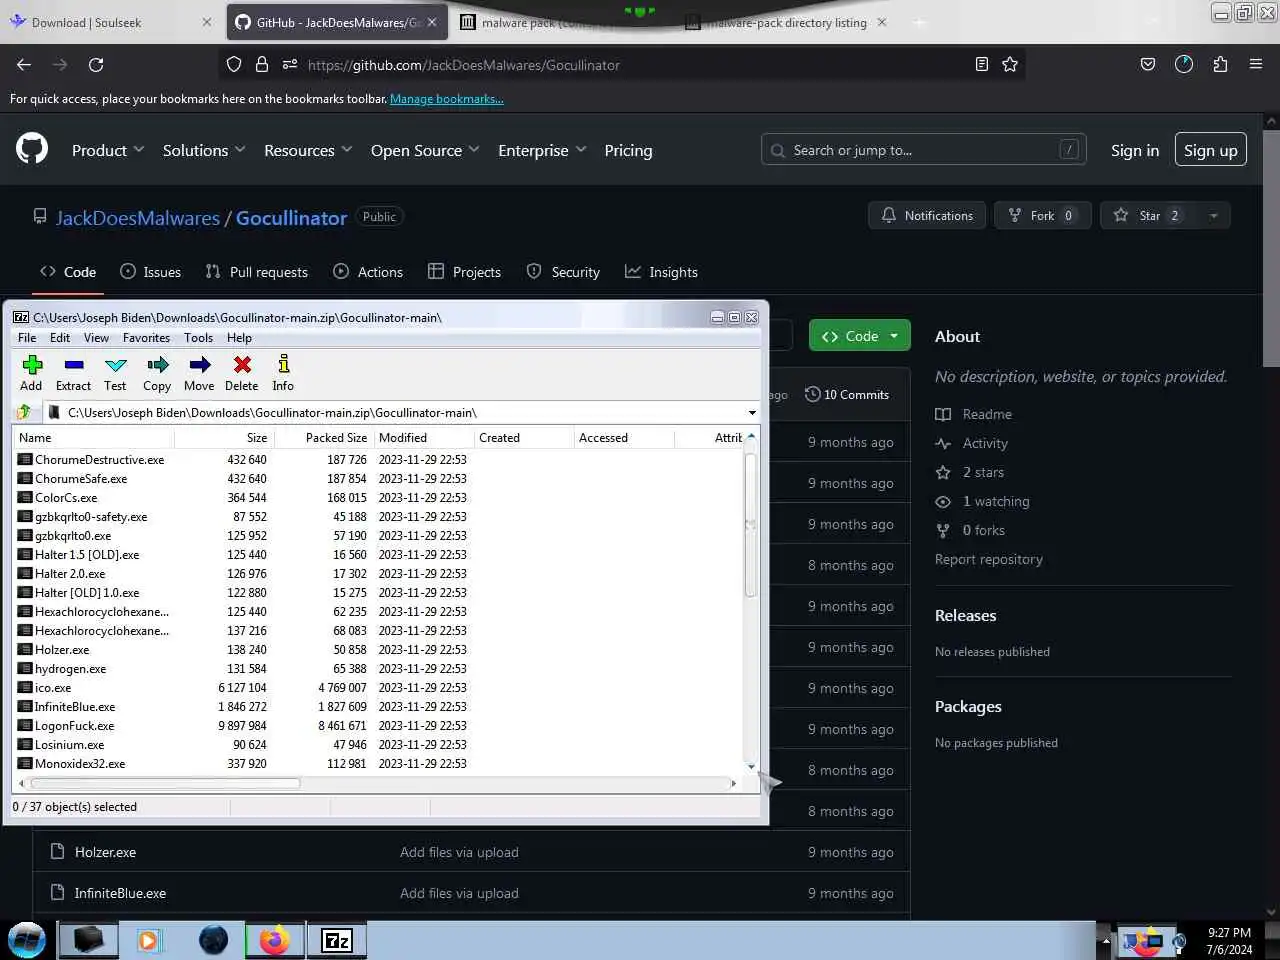Click the Test toolbar icon in 7-Zip

[x=115, y=365]
